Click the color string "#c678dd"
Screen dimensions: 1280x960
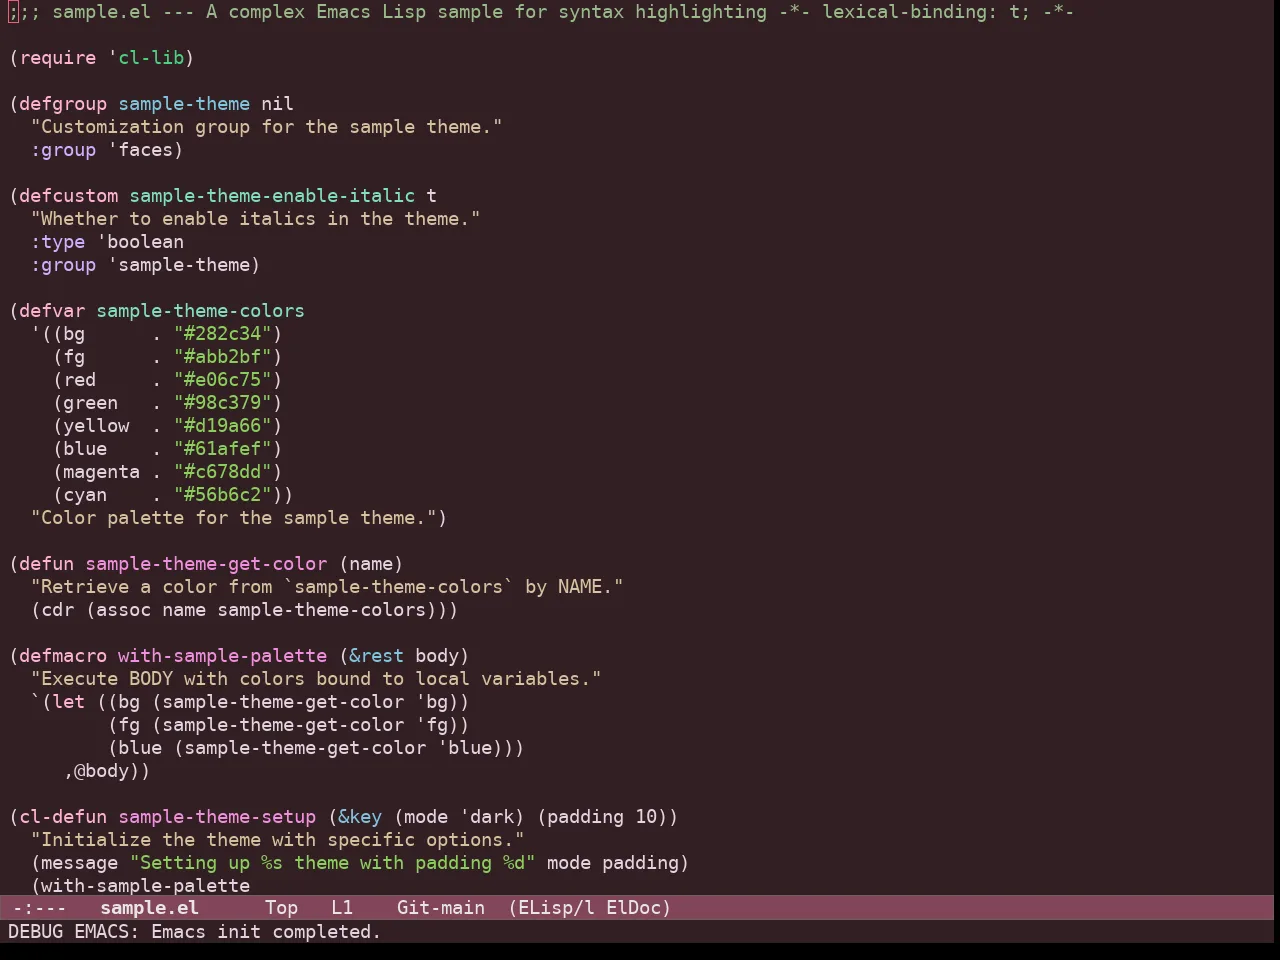pyautogui.click(x=222, y=472)
